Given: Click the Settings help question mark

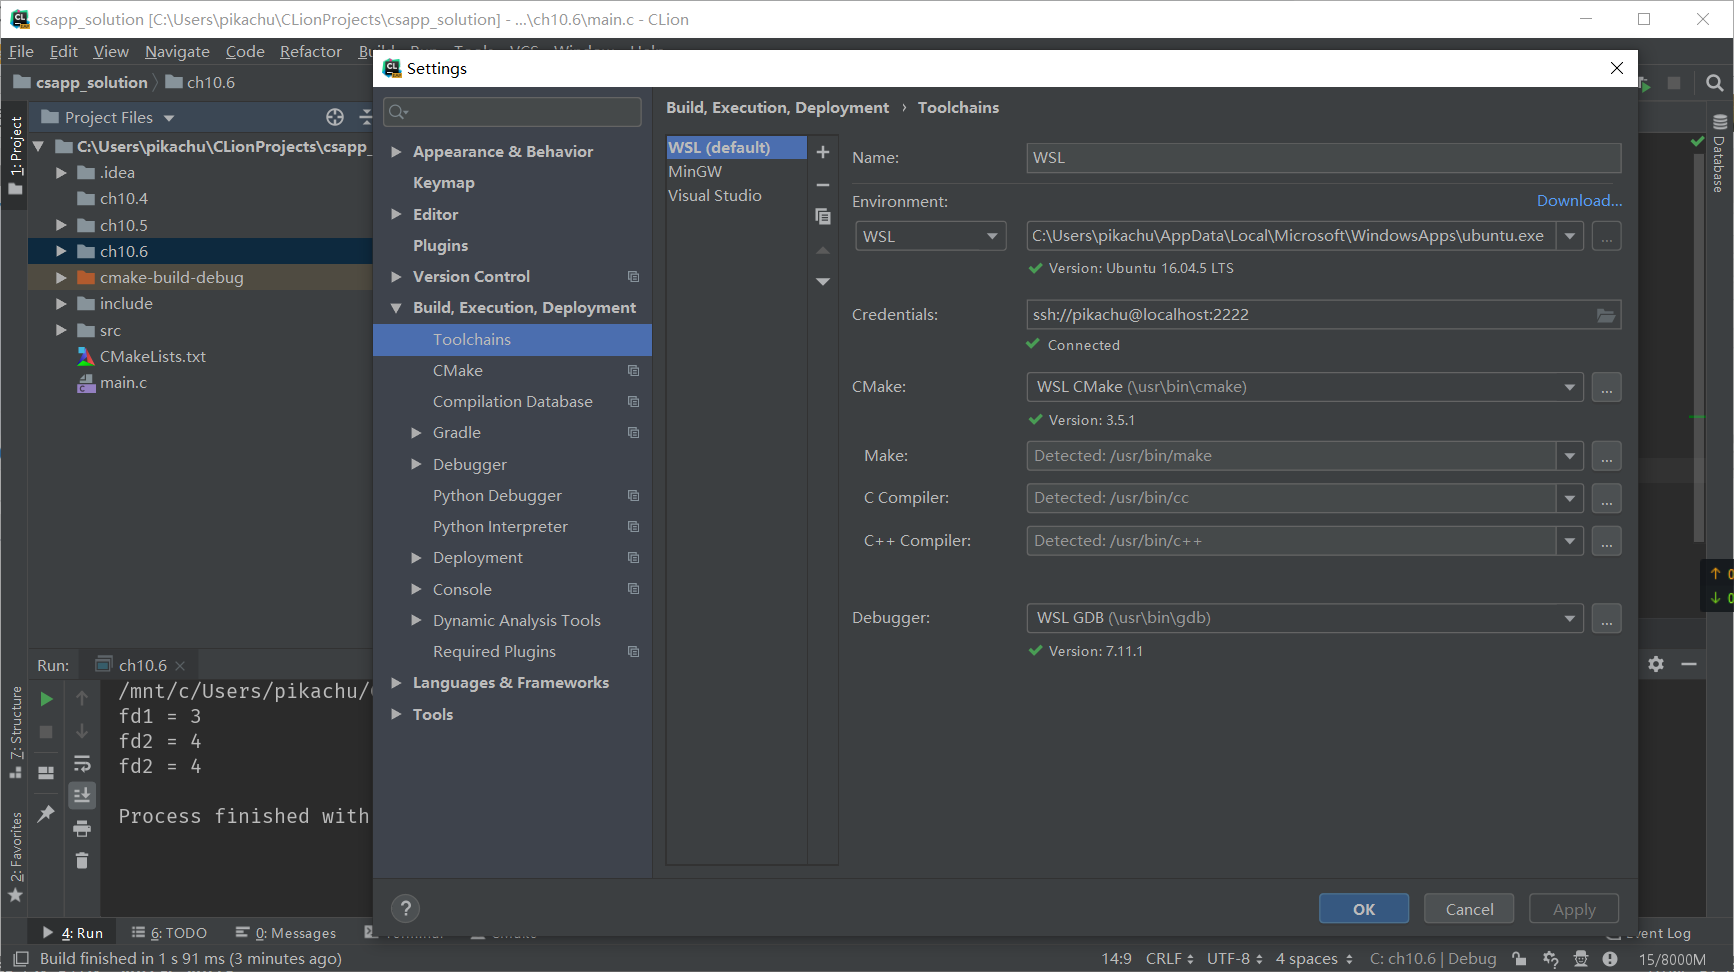Looking at the screenshot, I should pyautogui.click(x=405, y=908).
